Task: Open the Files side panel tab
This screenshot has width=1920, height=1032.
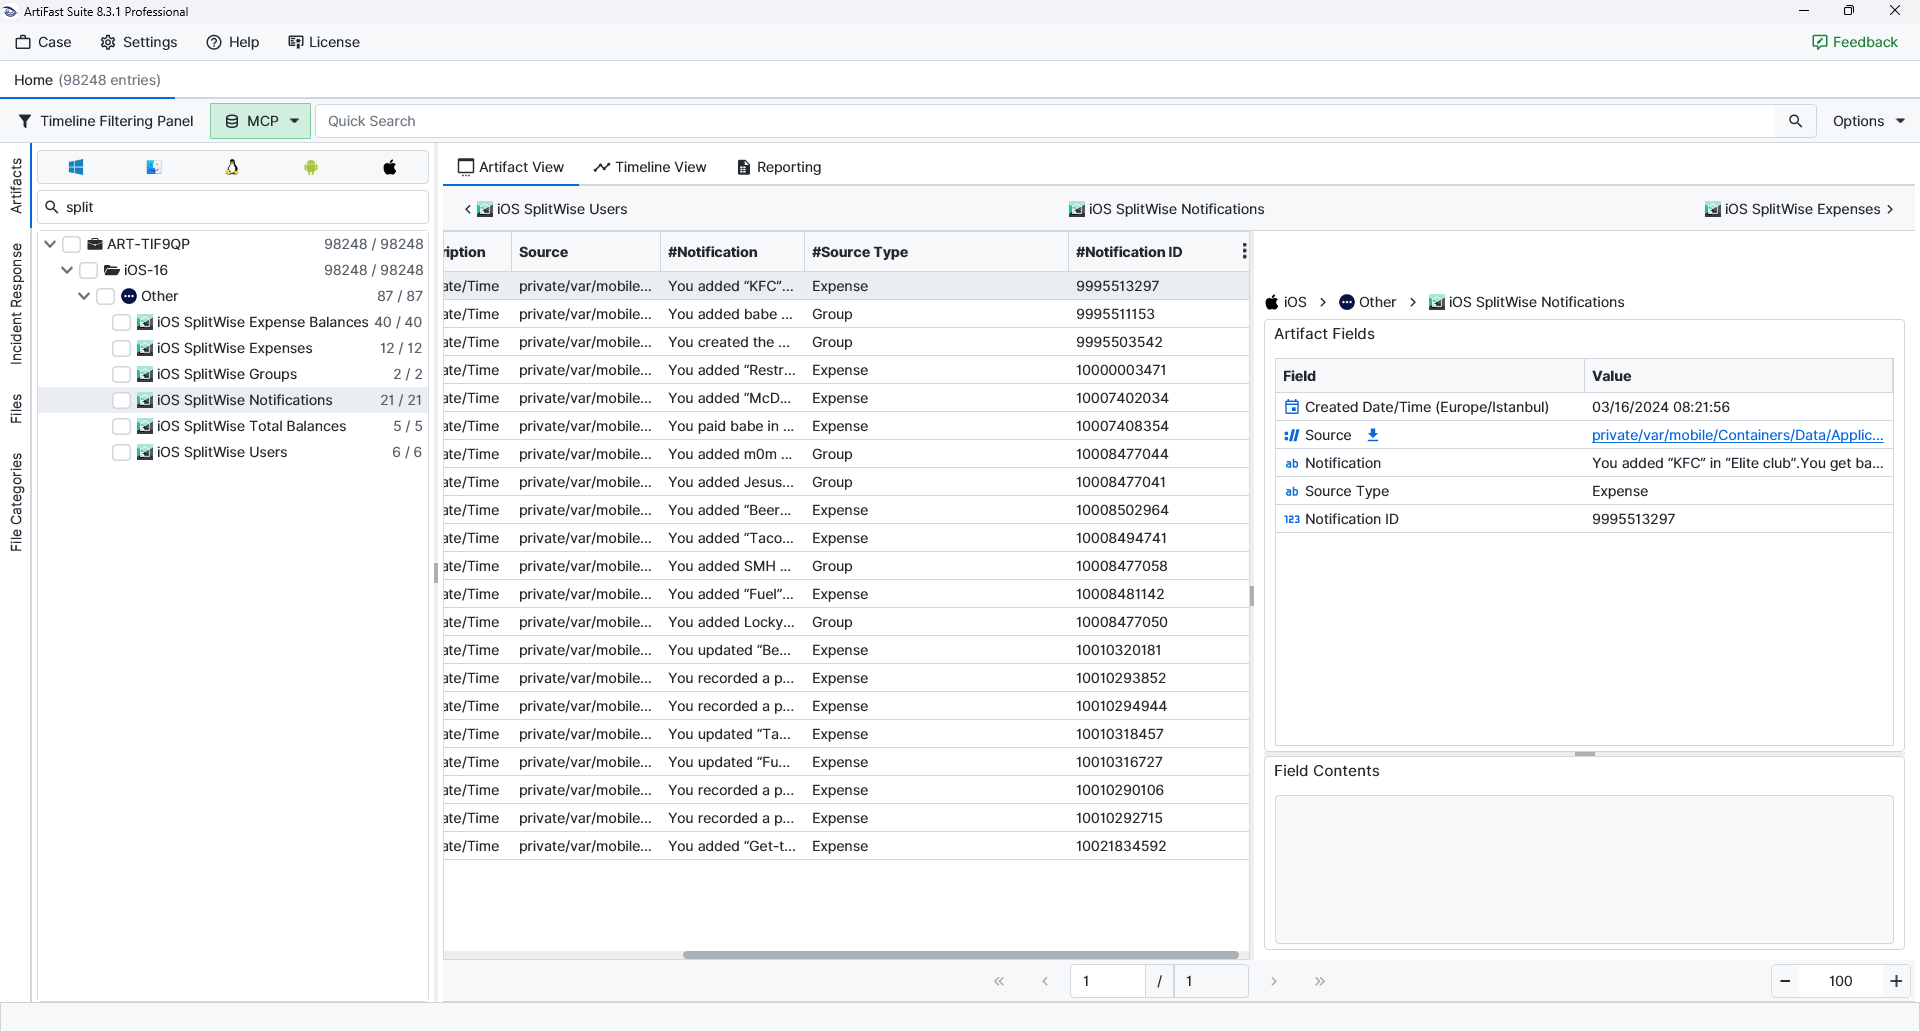Action: (x=16, y=409)
